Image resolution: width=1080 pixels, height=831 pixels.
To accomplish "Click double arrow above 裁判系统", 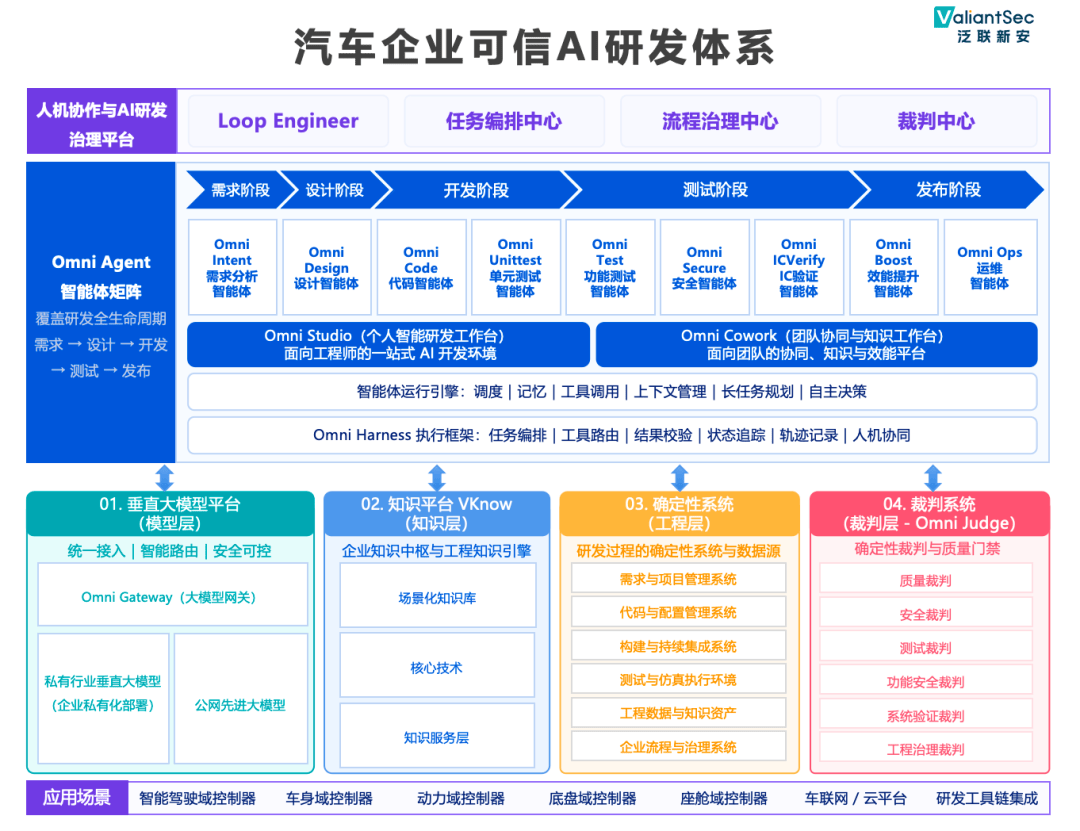I will (x=933, y=478).
